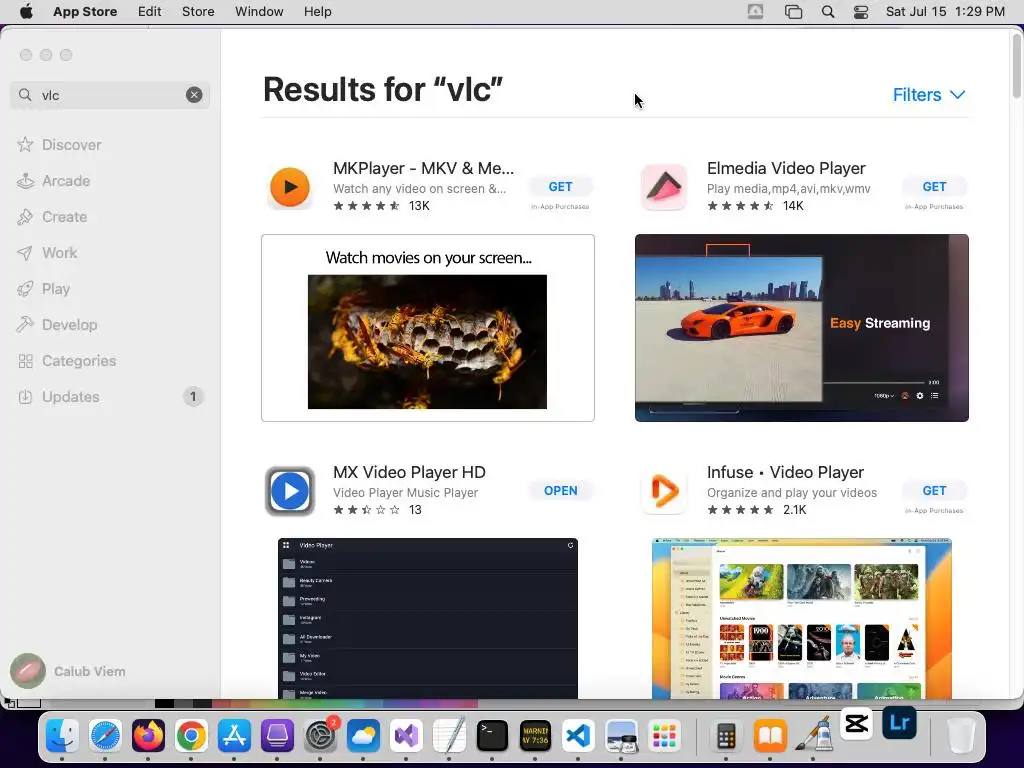
Task: View Elmedia Easy Streaming screenshot
Action: [801, 328]
